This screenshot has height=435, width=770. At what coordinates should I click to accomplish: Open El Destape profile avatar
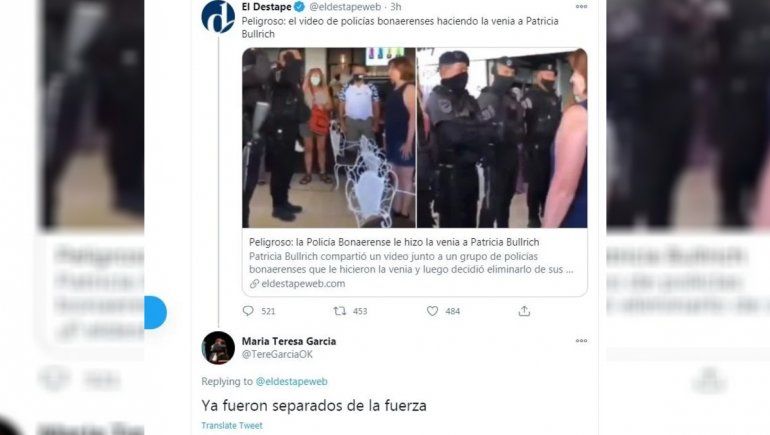click(218, 16)
